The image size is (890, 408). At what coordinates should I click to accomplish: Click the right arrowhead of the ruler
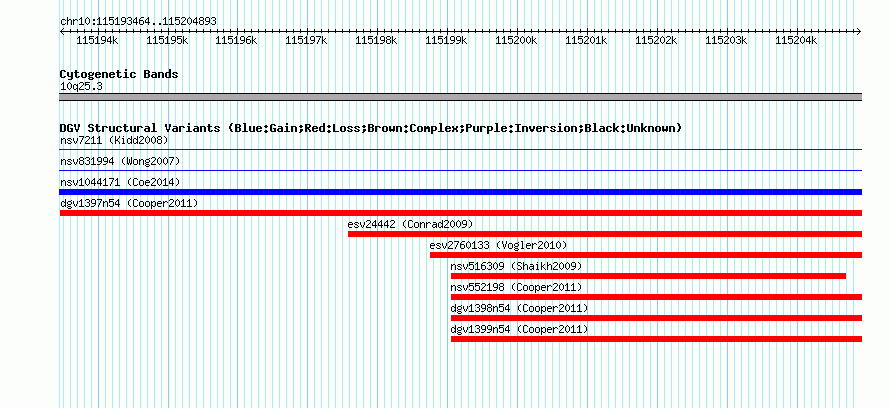point(859,31)
